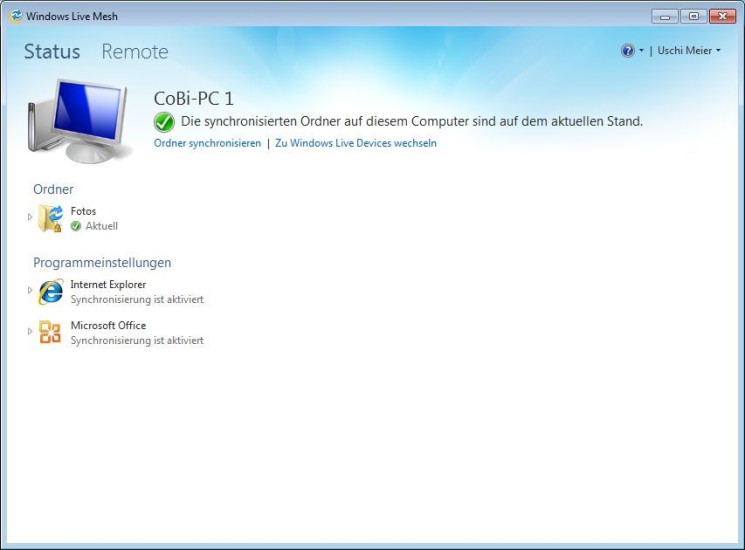Click the CoBi-PC 1 computer name
The image size is (745, 550).
[193, 98]
